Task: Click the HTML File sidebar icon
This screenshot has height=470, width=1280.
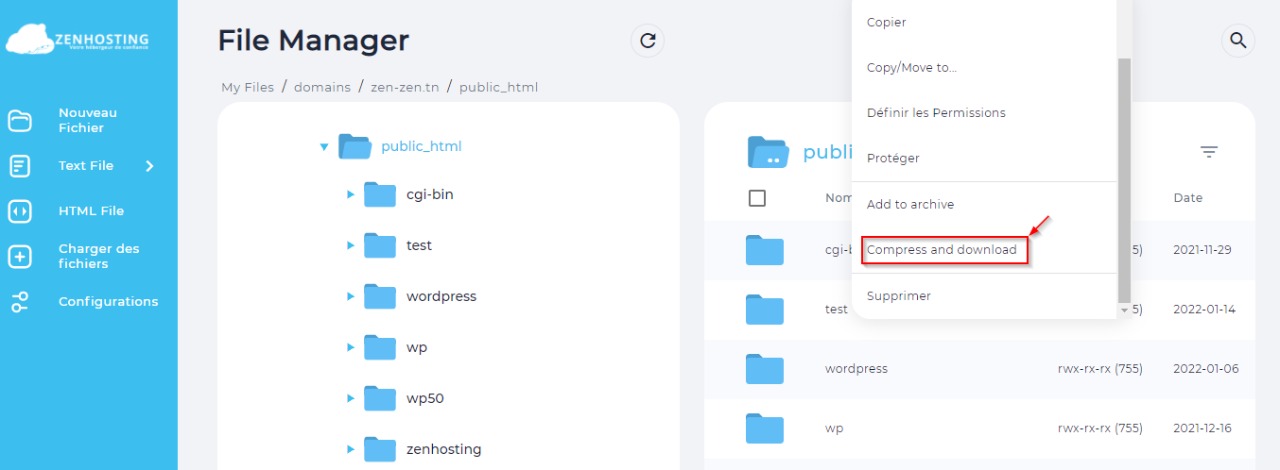Action: (20, 211)
